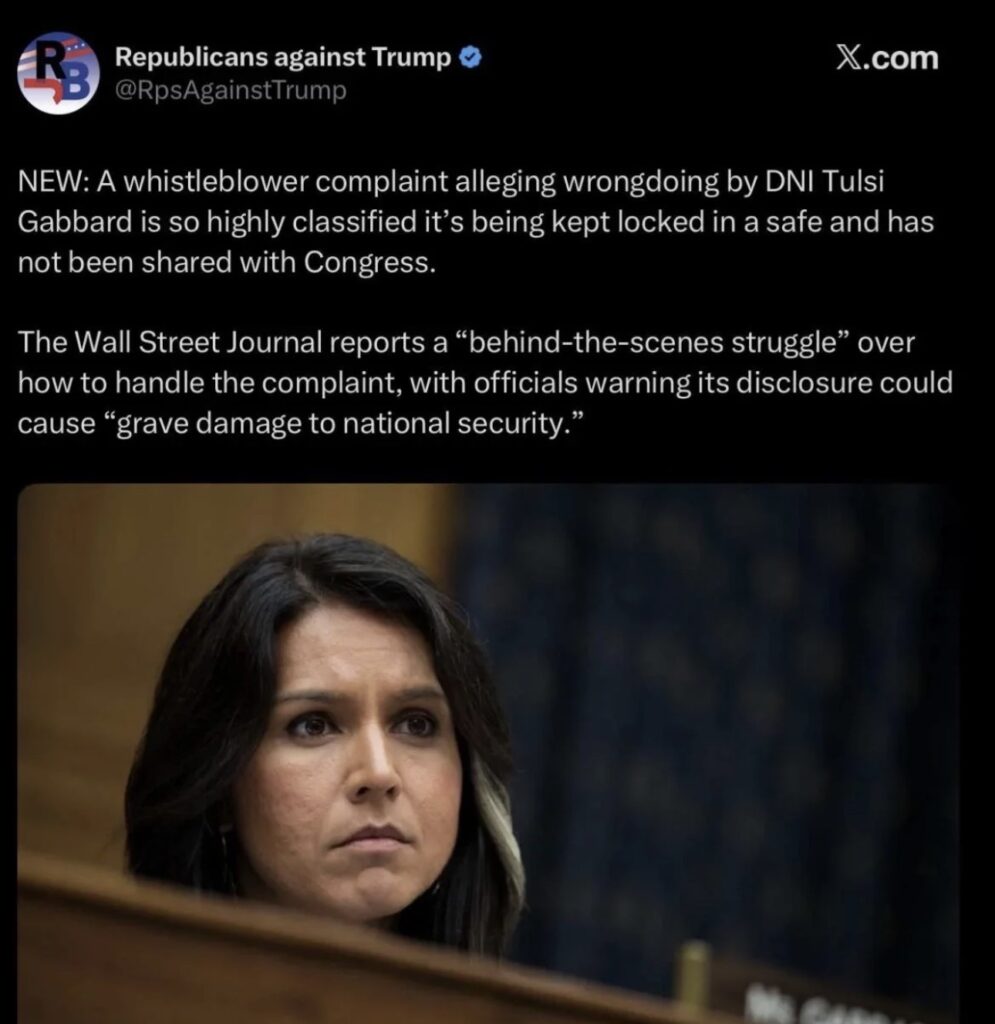Viewport: 995px width, 1024px height.
Task: Click the brass object near the nameplate
Action: pyautogui.click(x=693, y=978)
